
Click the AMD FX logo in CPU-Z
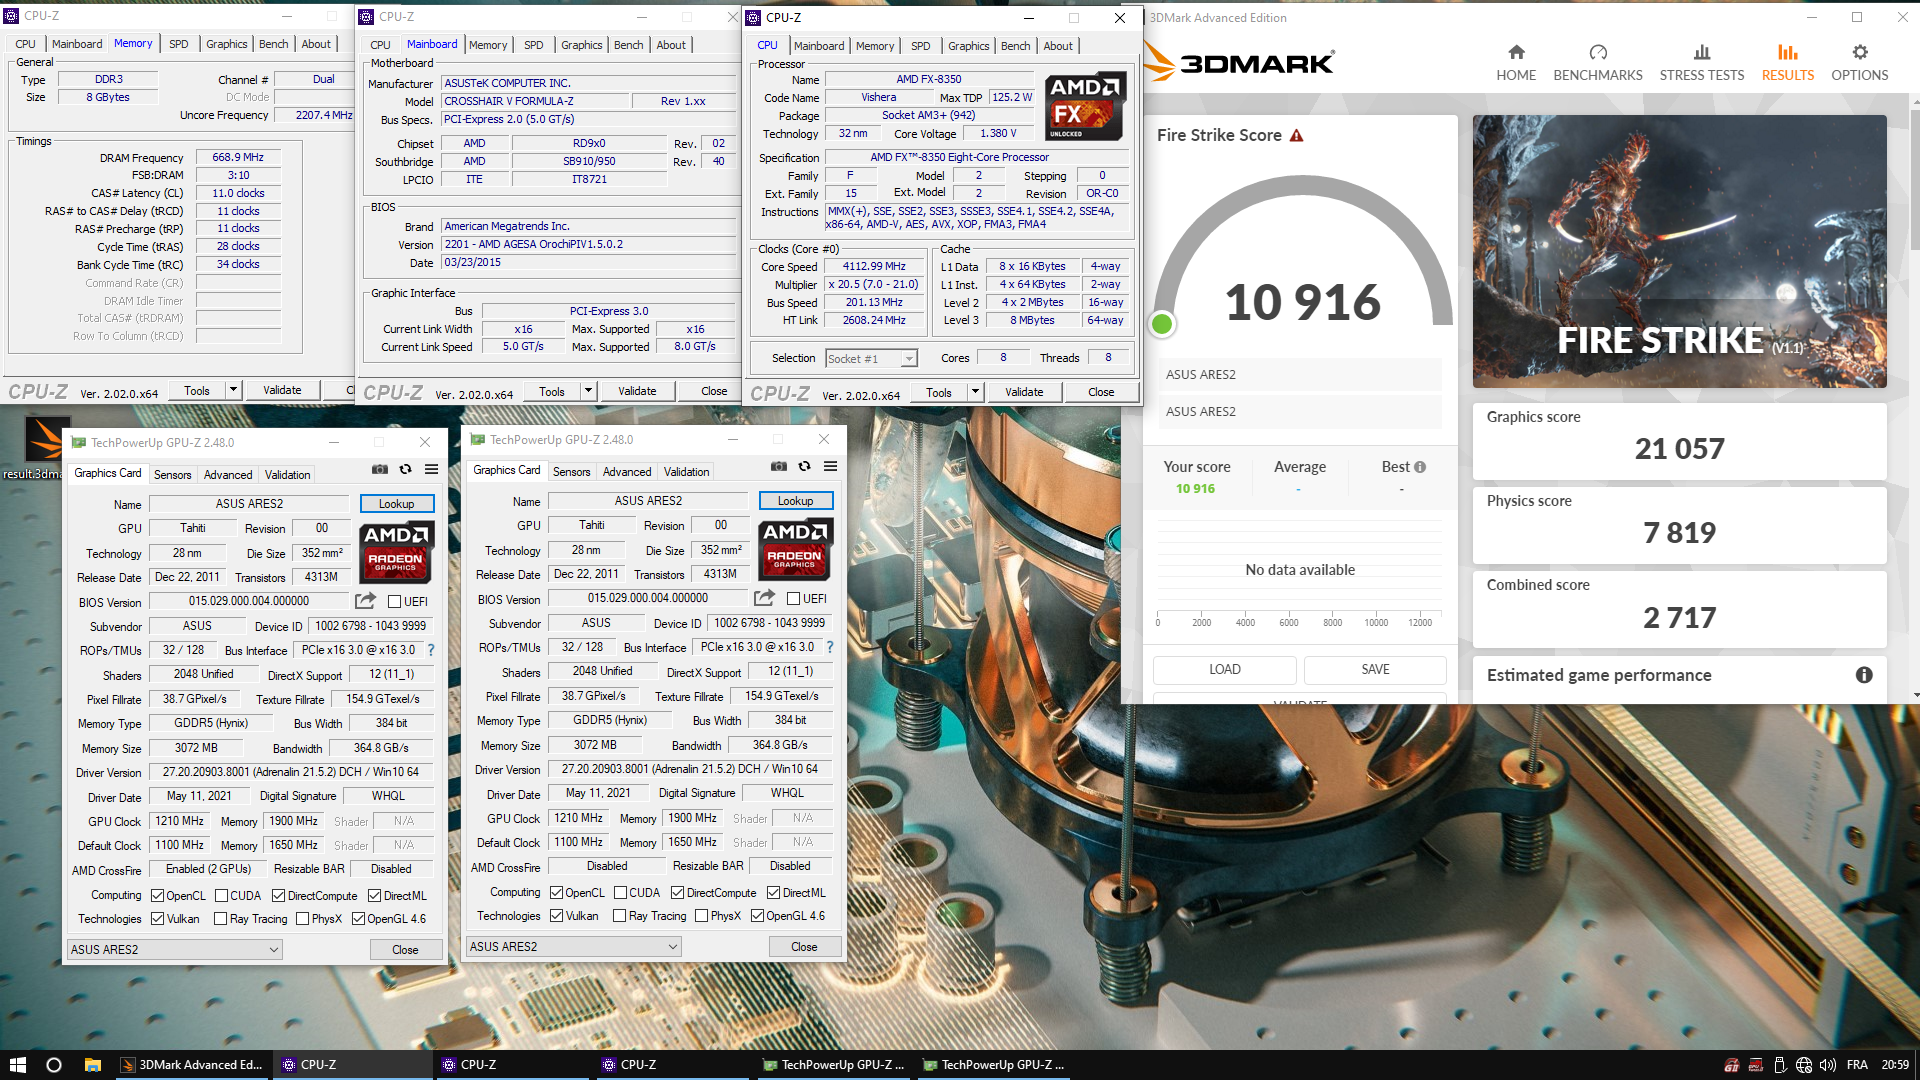[x=1086, y=107]
